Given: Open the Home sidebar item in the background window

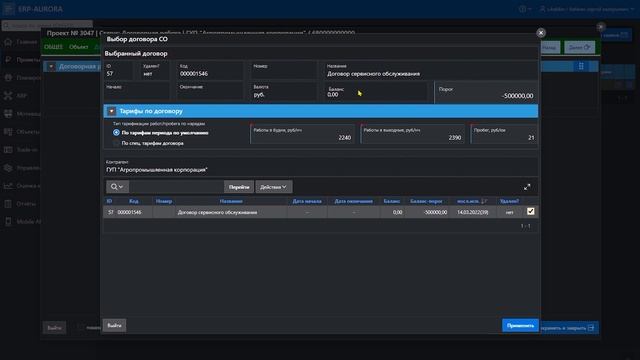Looking at the screenshot, I should (x=21, y=42).
